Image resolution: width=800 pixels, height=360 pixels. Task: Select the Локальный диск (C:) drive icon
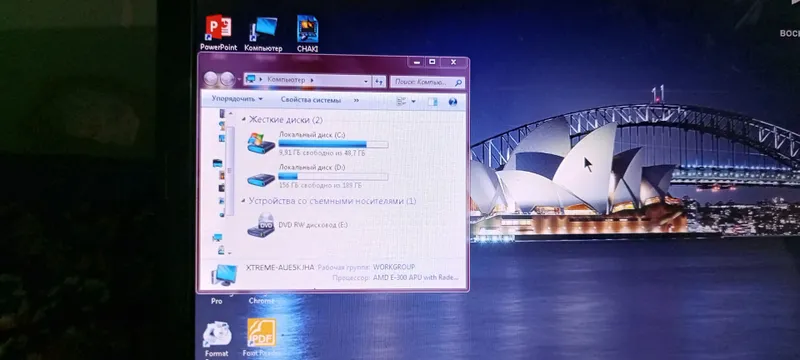(261, 143)
